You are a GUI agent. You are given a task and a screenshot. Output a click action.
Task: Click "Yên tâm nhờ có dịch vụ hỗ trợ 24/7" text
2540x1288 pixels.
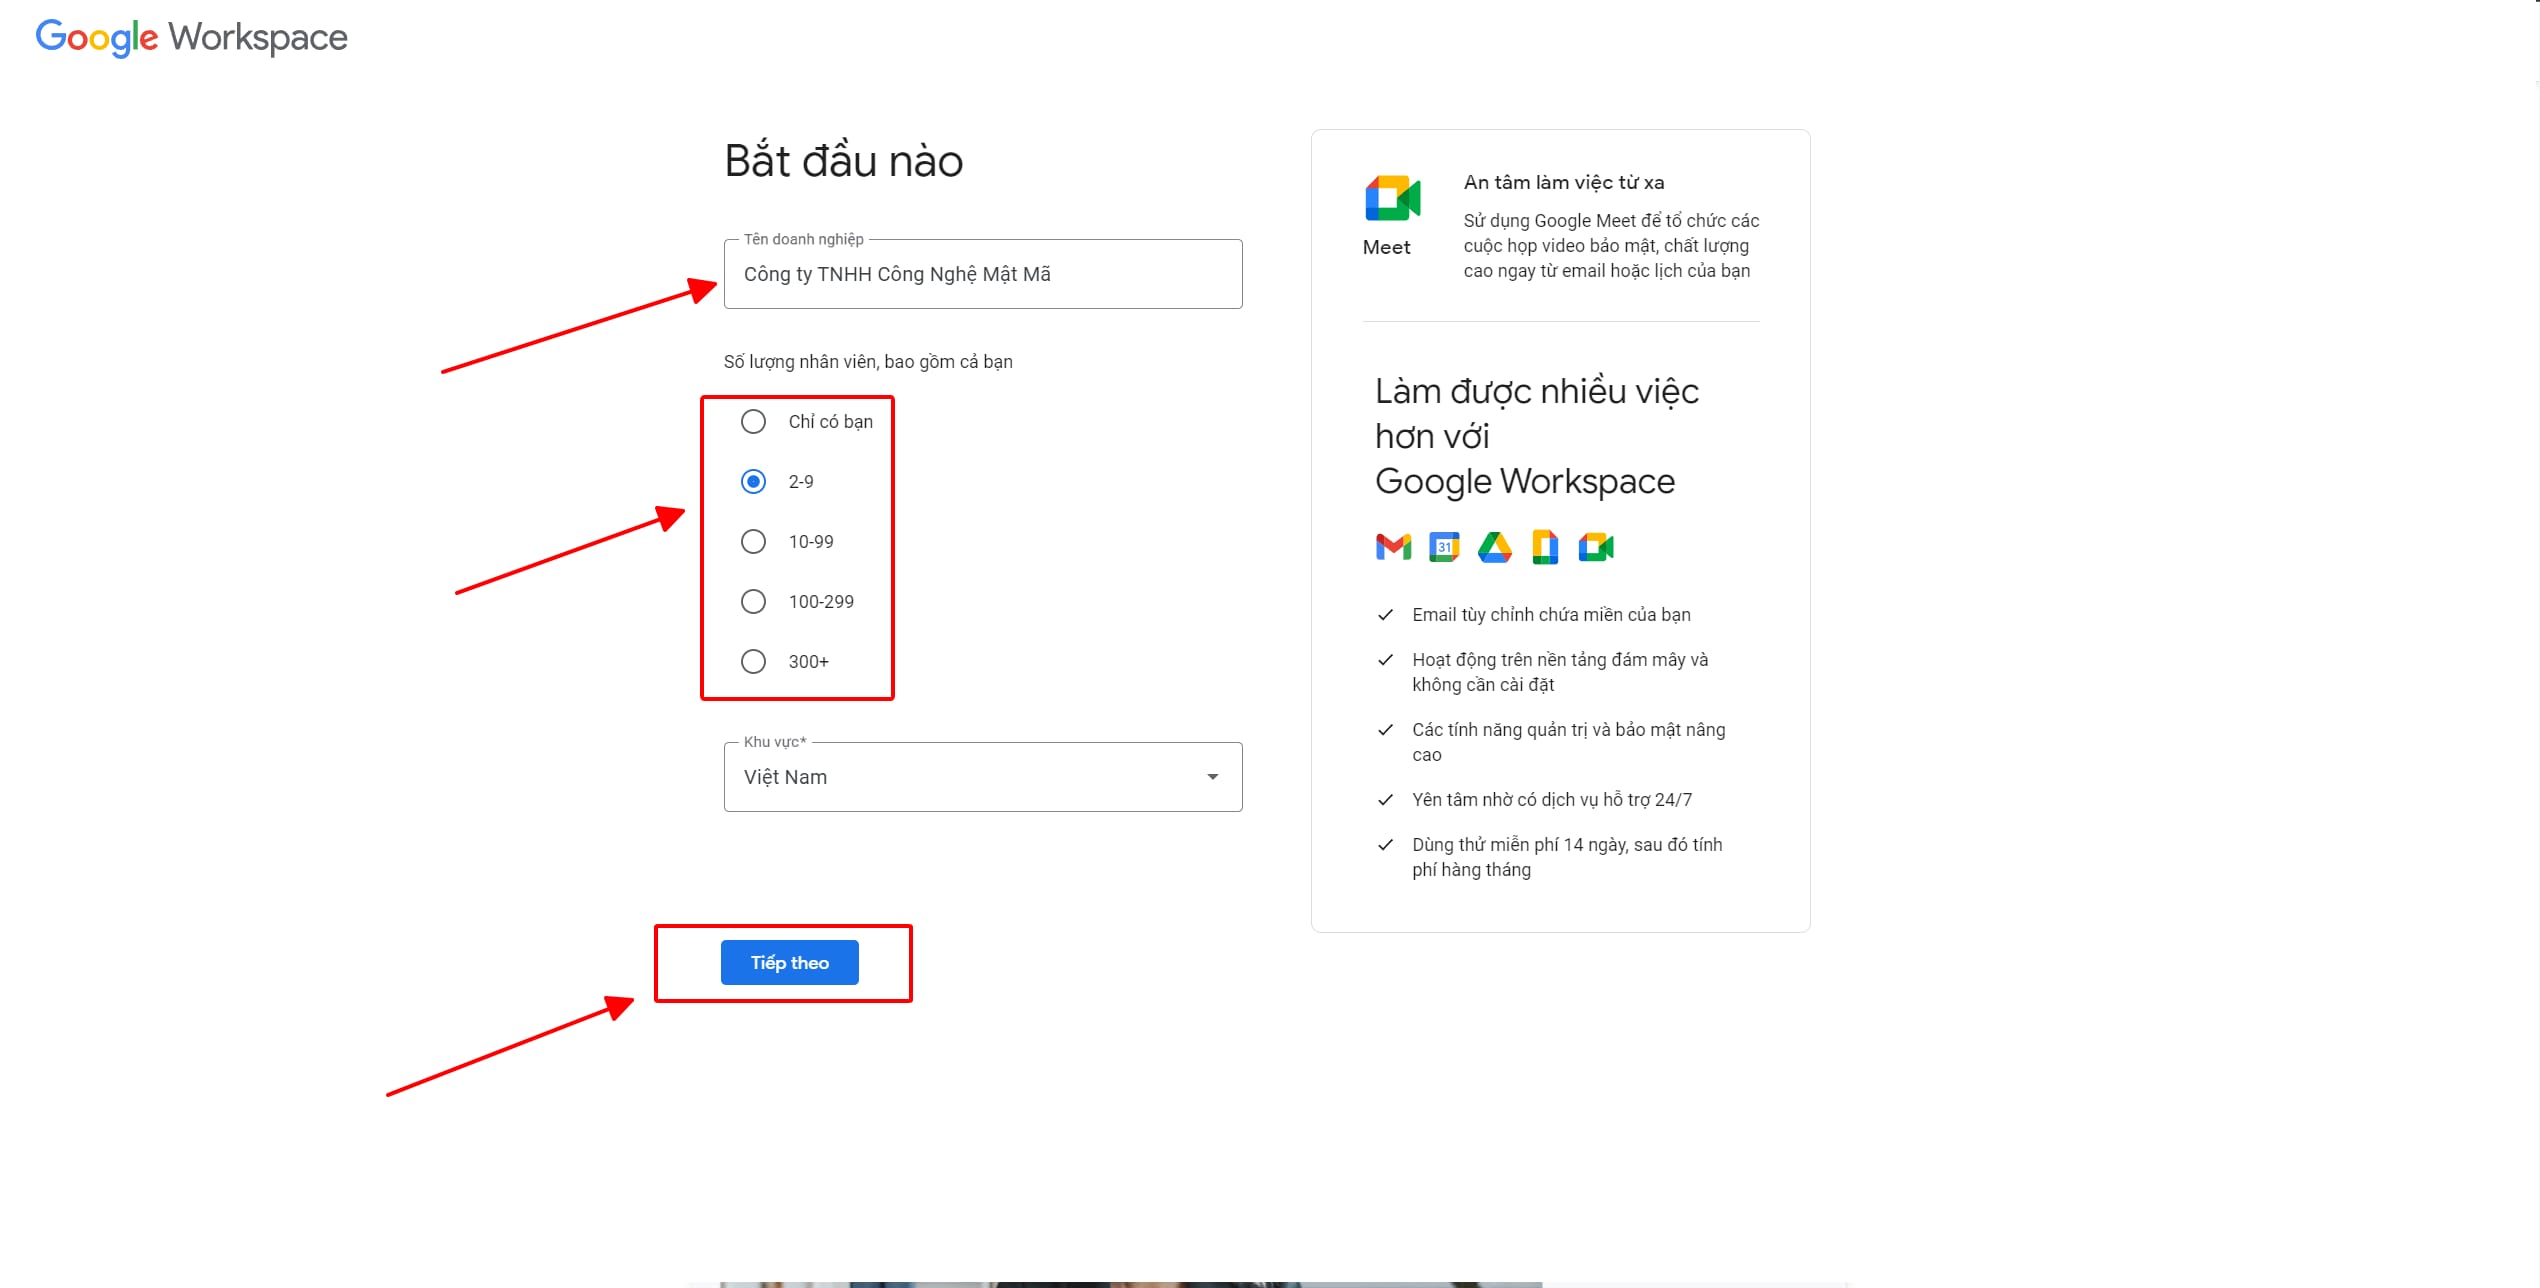pos(1552,800)
